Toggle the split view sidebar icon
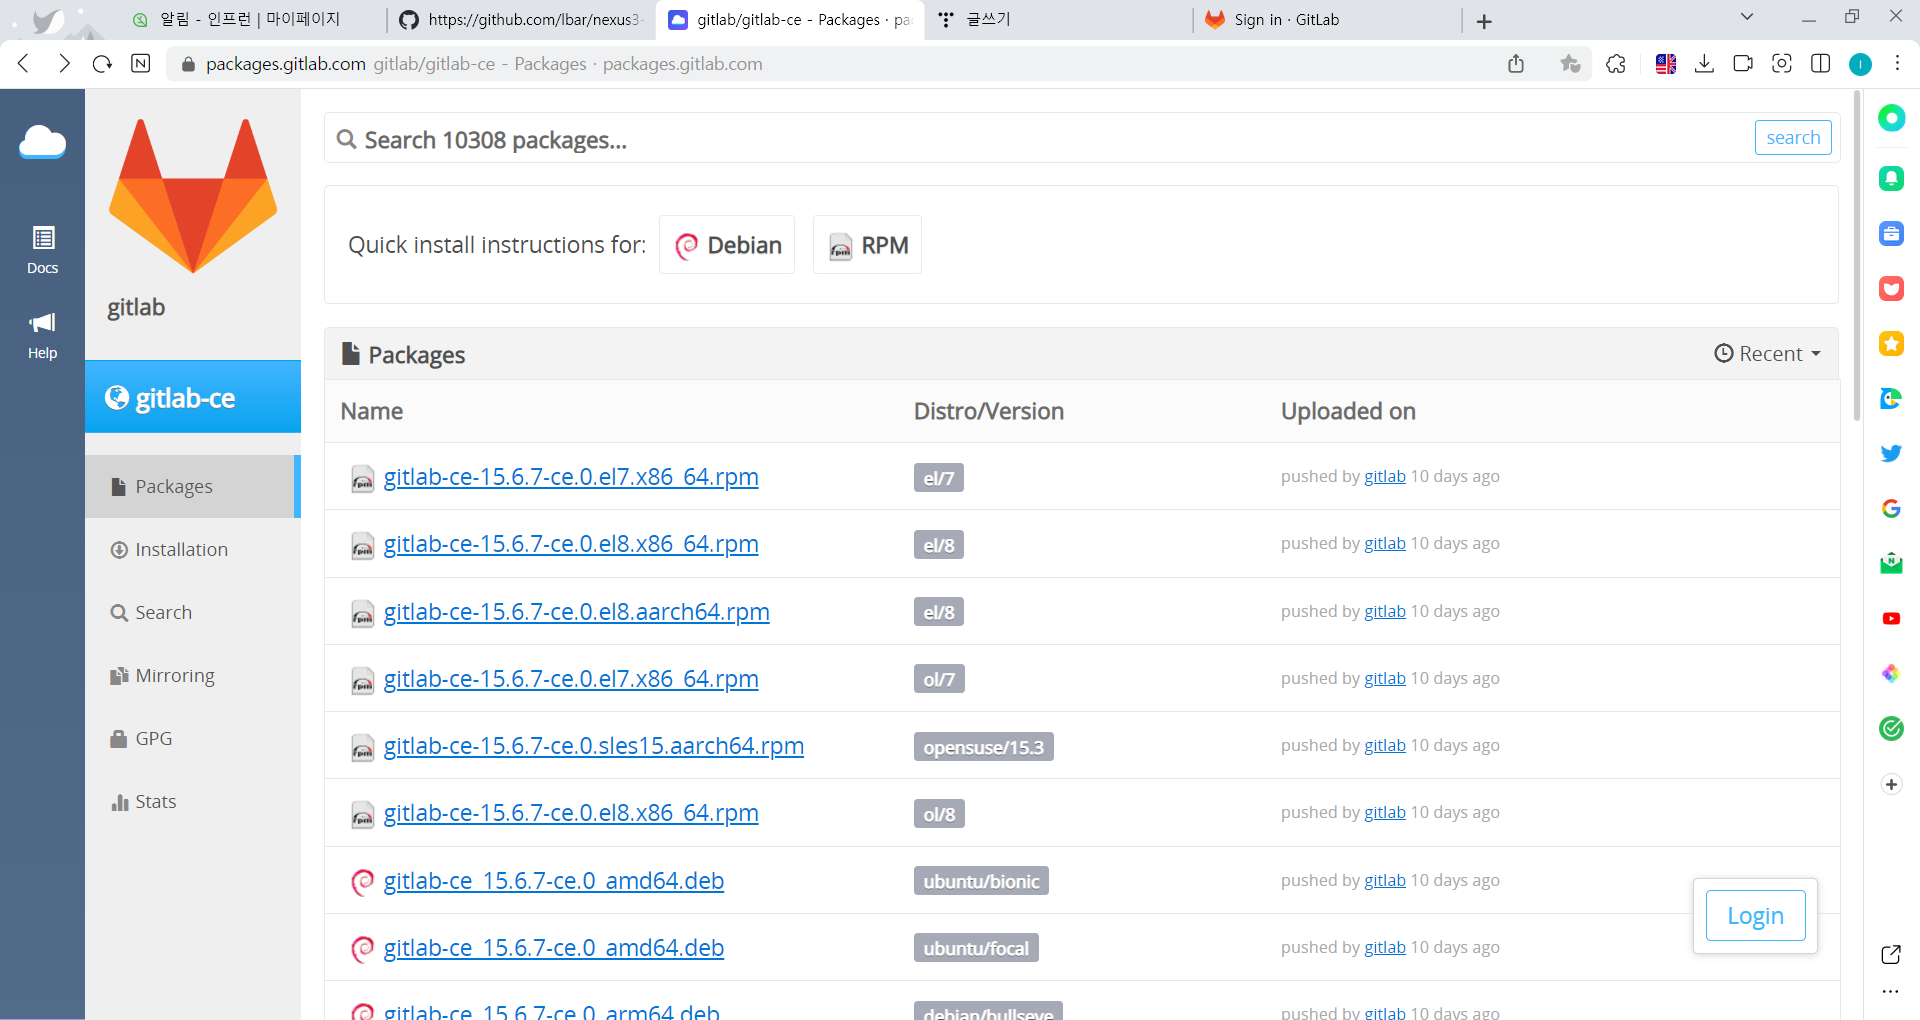1920x1020 pixels. [1821, 64]
